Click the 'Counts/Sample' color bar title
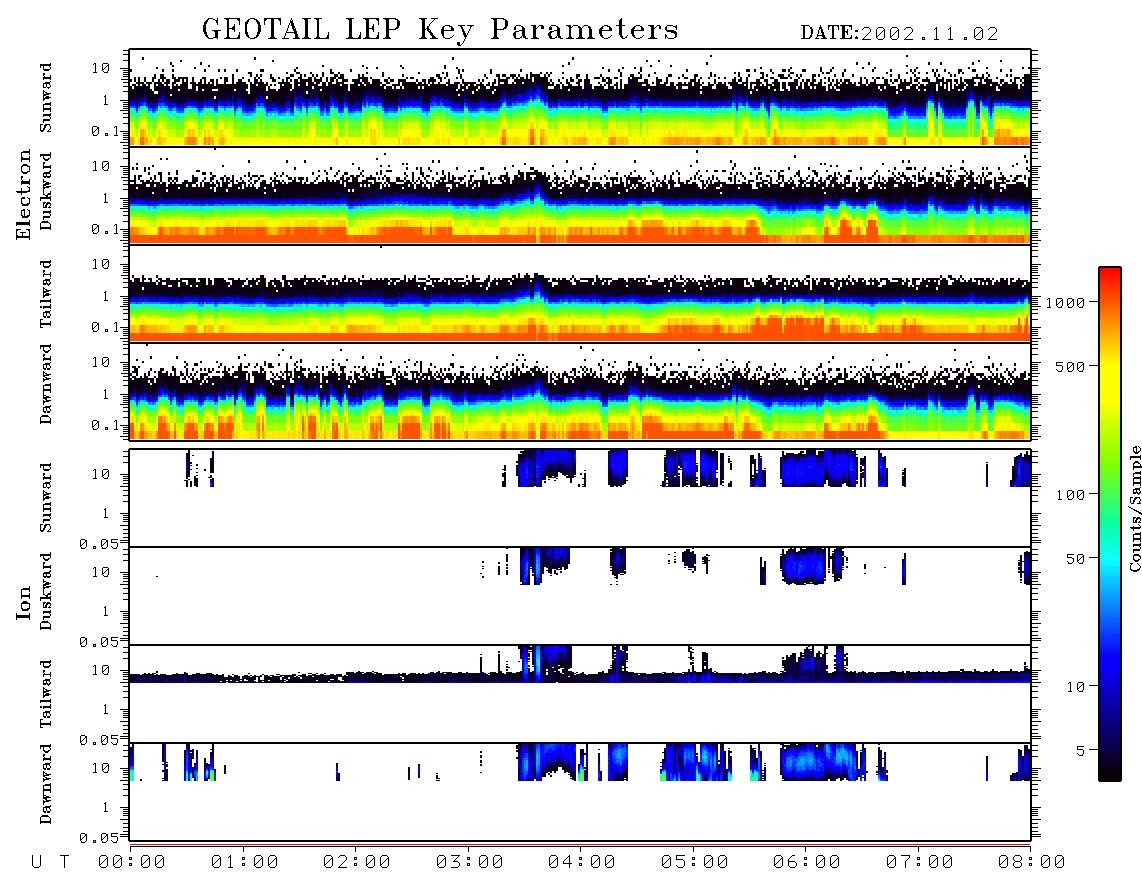 point(1134,508)
